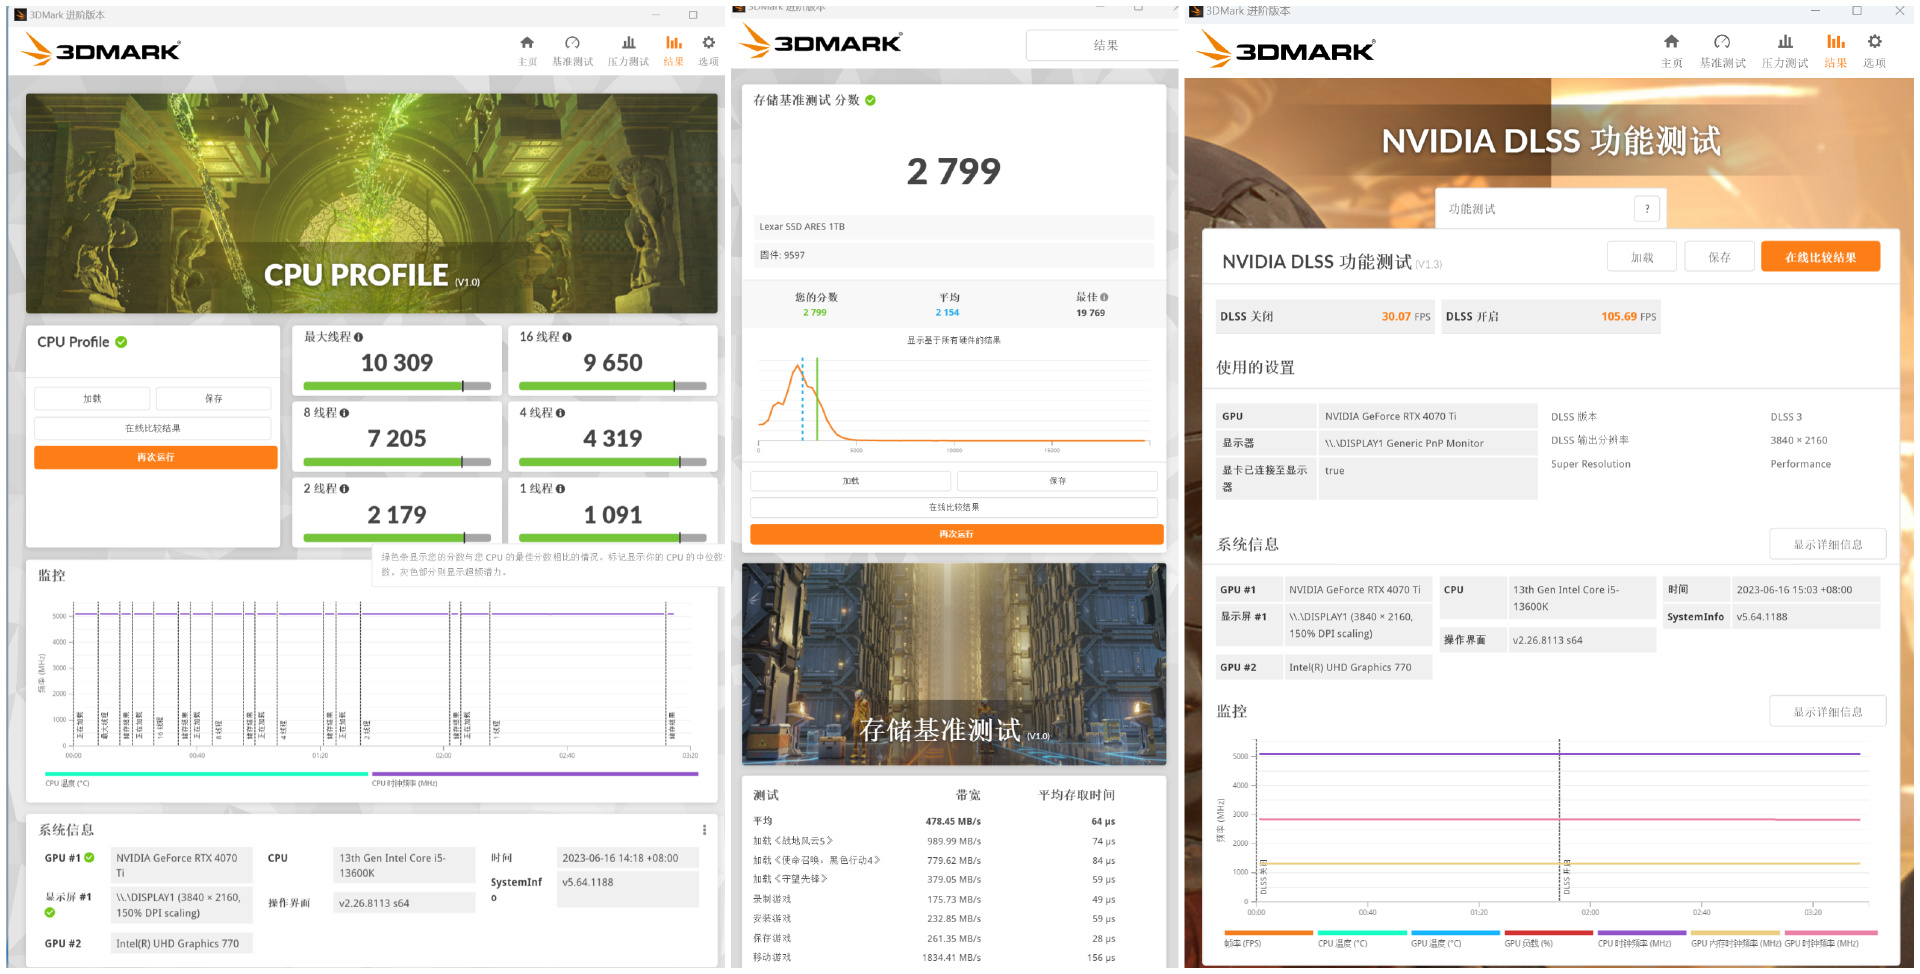Open 基准测试 gauge icon in DLSS window
1920x974 pixels.
click(x=1722, y=42)
